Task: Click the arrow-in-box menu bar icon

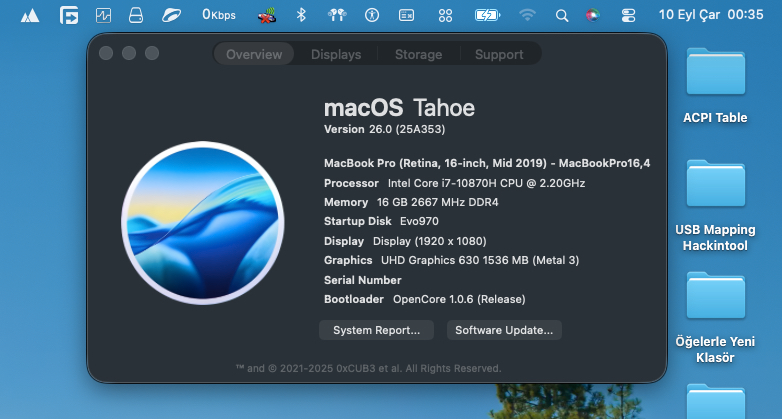Action: click(x=69, y=15)
